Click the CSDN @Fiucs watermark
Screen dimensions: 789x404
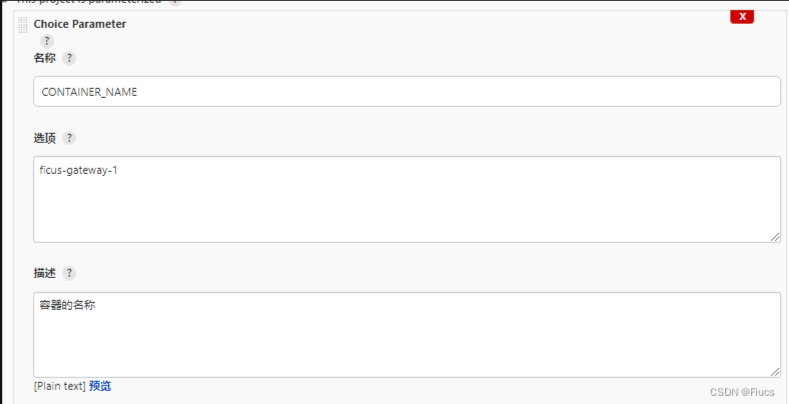point(743,393)
